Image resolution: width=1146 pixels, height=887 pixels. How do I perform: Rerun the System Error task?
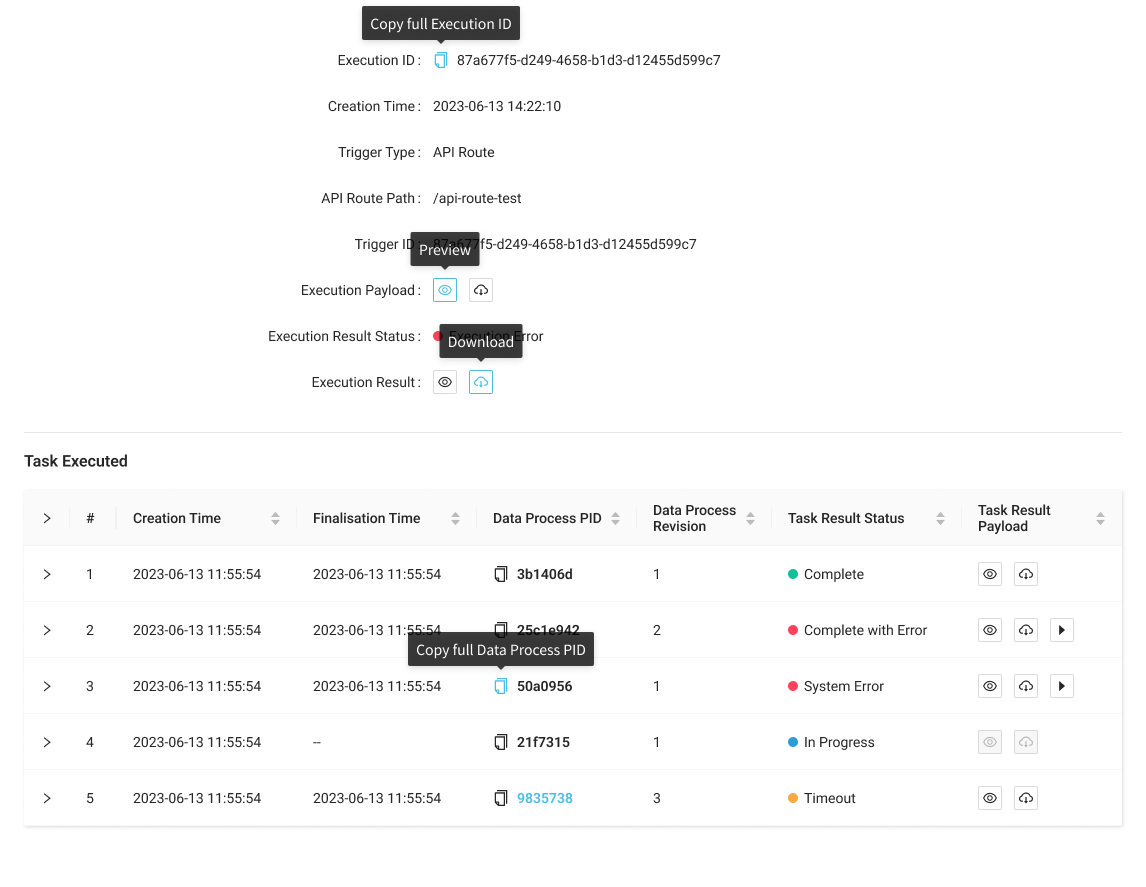1062,686
